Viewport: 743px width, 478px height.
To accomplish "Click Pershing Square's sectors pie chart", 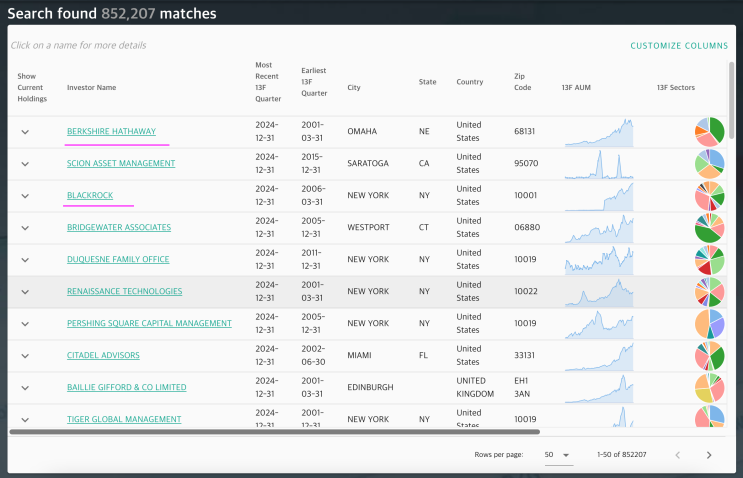I will coord(709,324).
